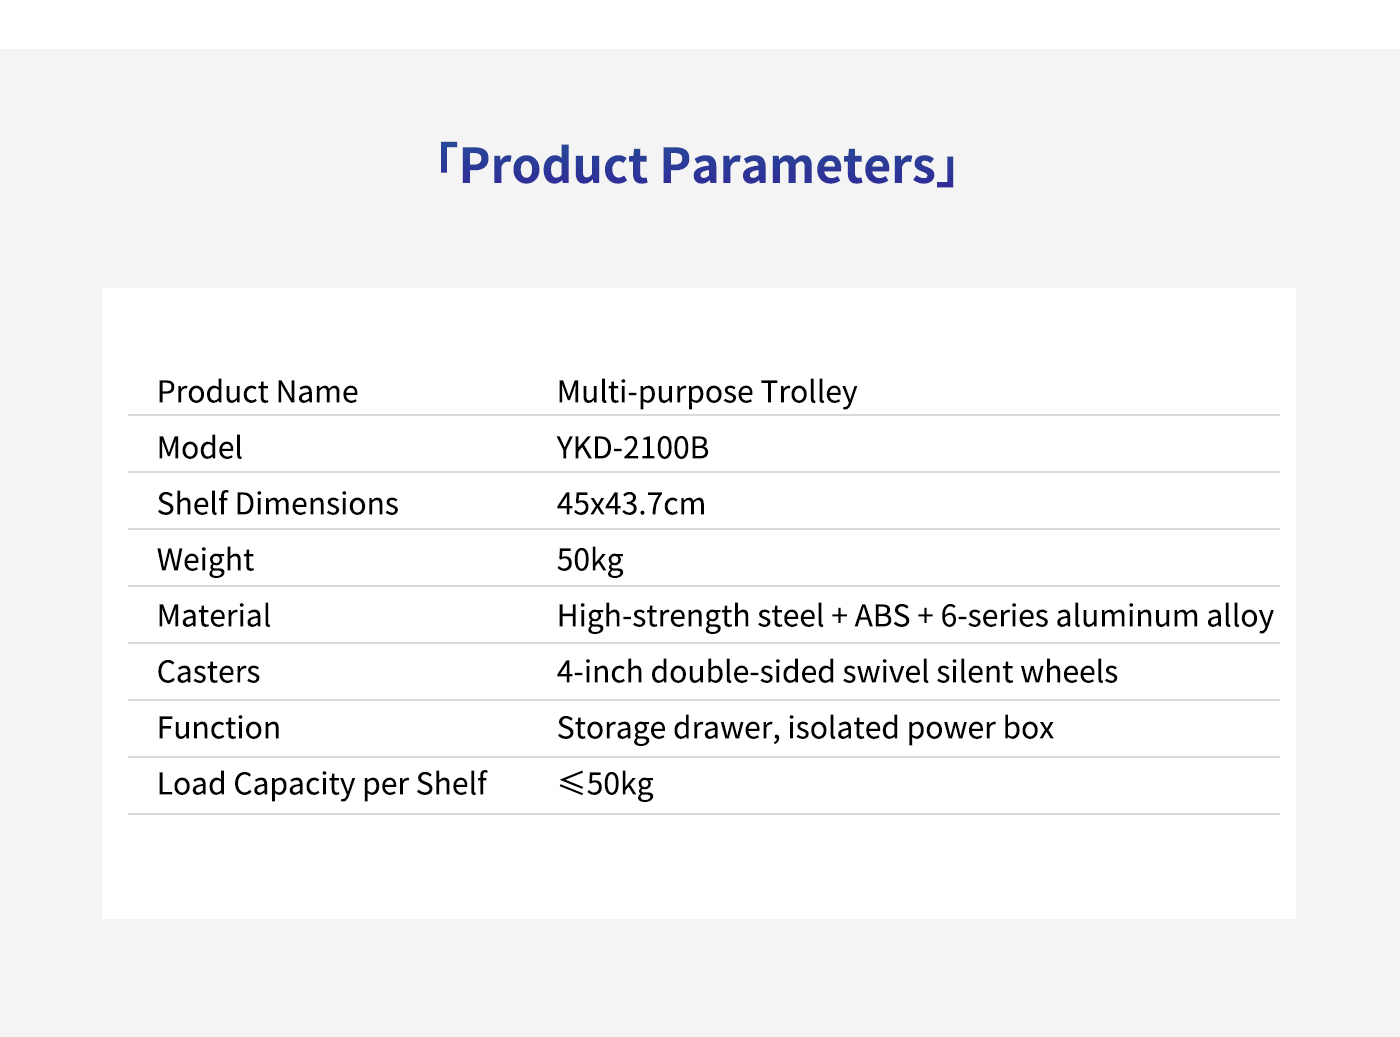The image size is (1400, 1037).
Task: Select the Storage drawer, isolated power box text
Action: (805, 728)
